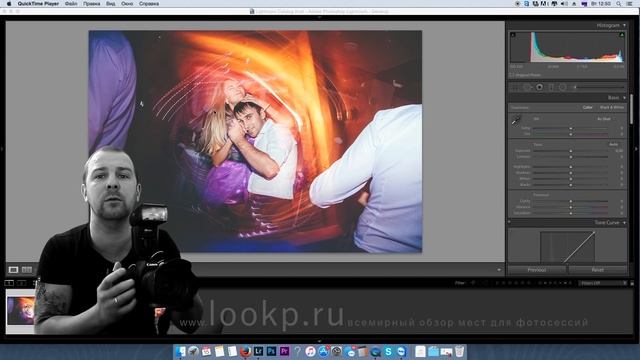Click the Contrast slider handle
This screenshot has width=640, height=360.
(x=571, y=157)
